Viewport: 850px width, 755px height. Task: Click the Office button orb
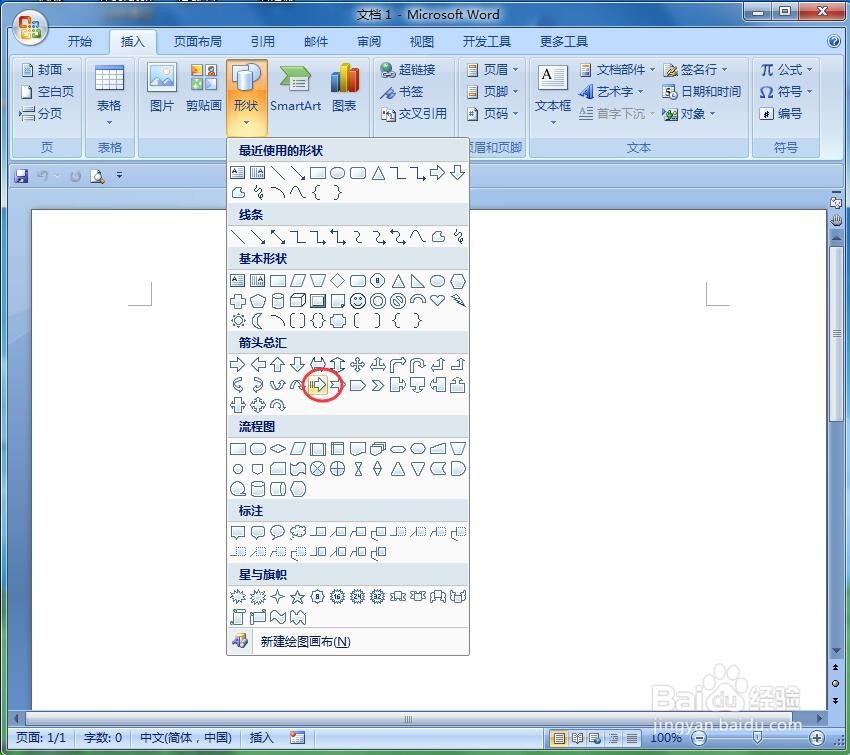tap(29, 27)
